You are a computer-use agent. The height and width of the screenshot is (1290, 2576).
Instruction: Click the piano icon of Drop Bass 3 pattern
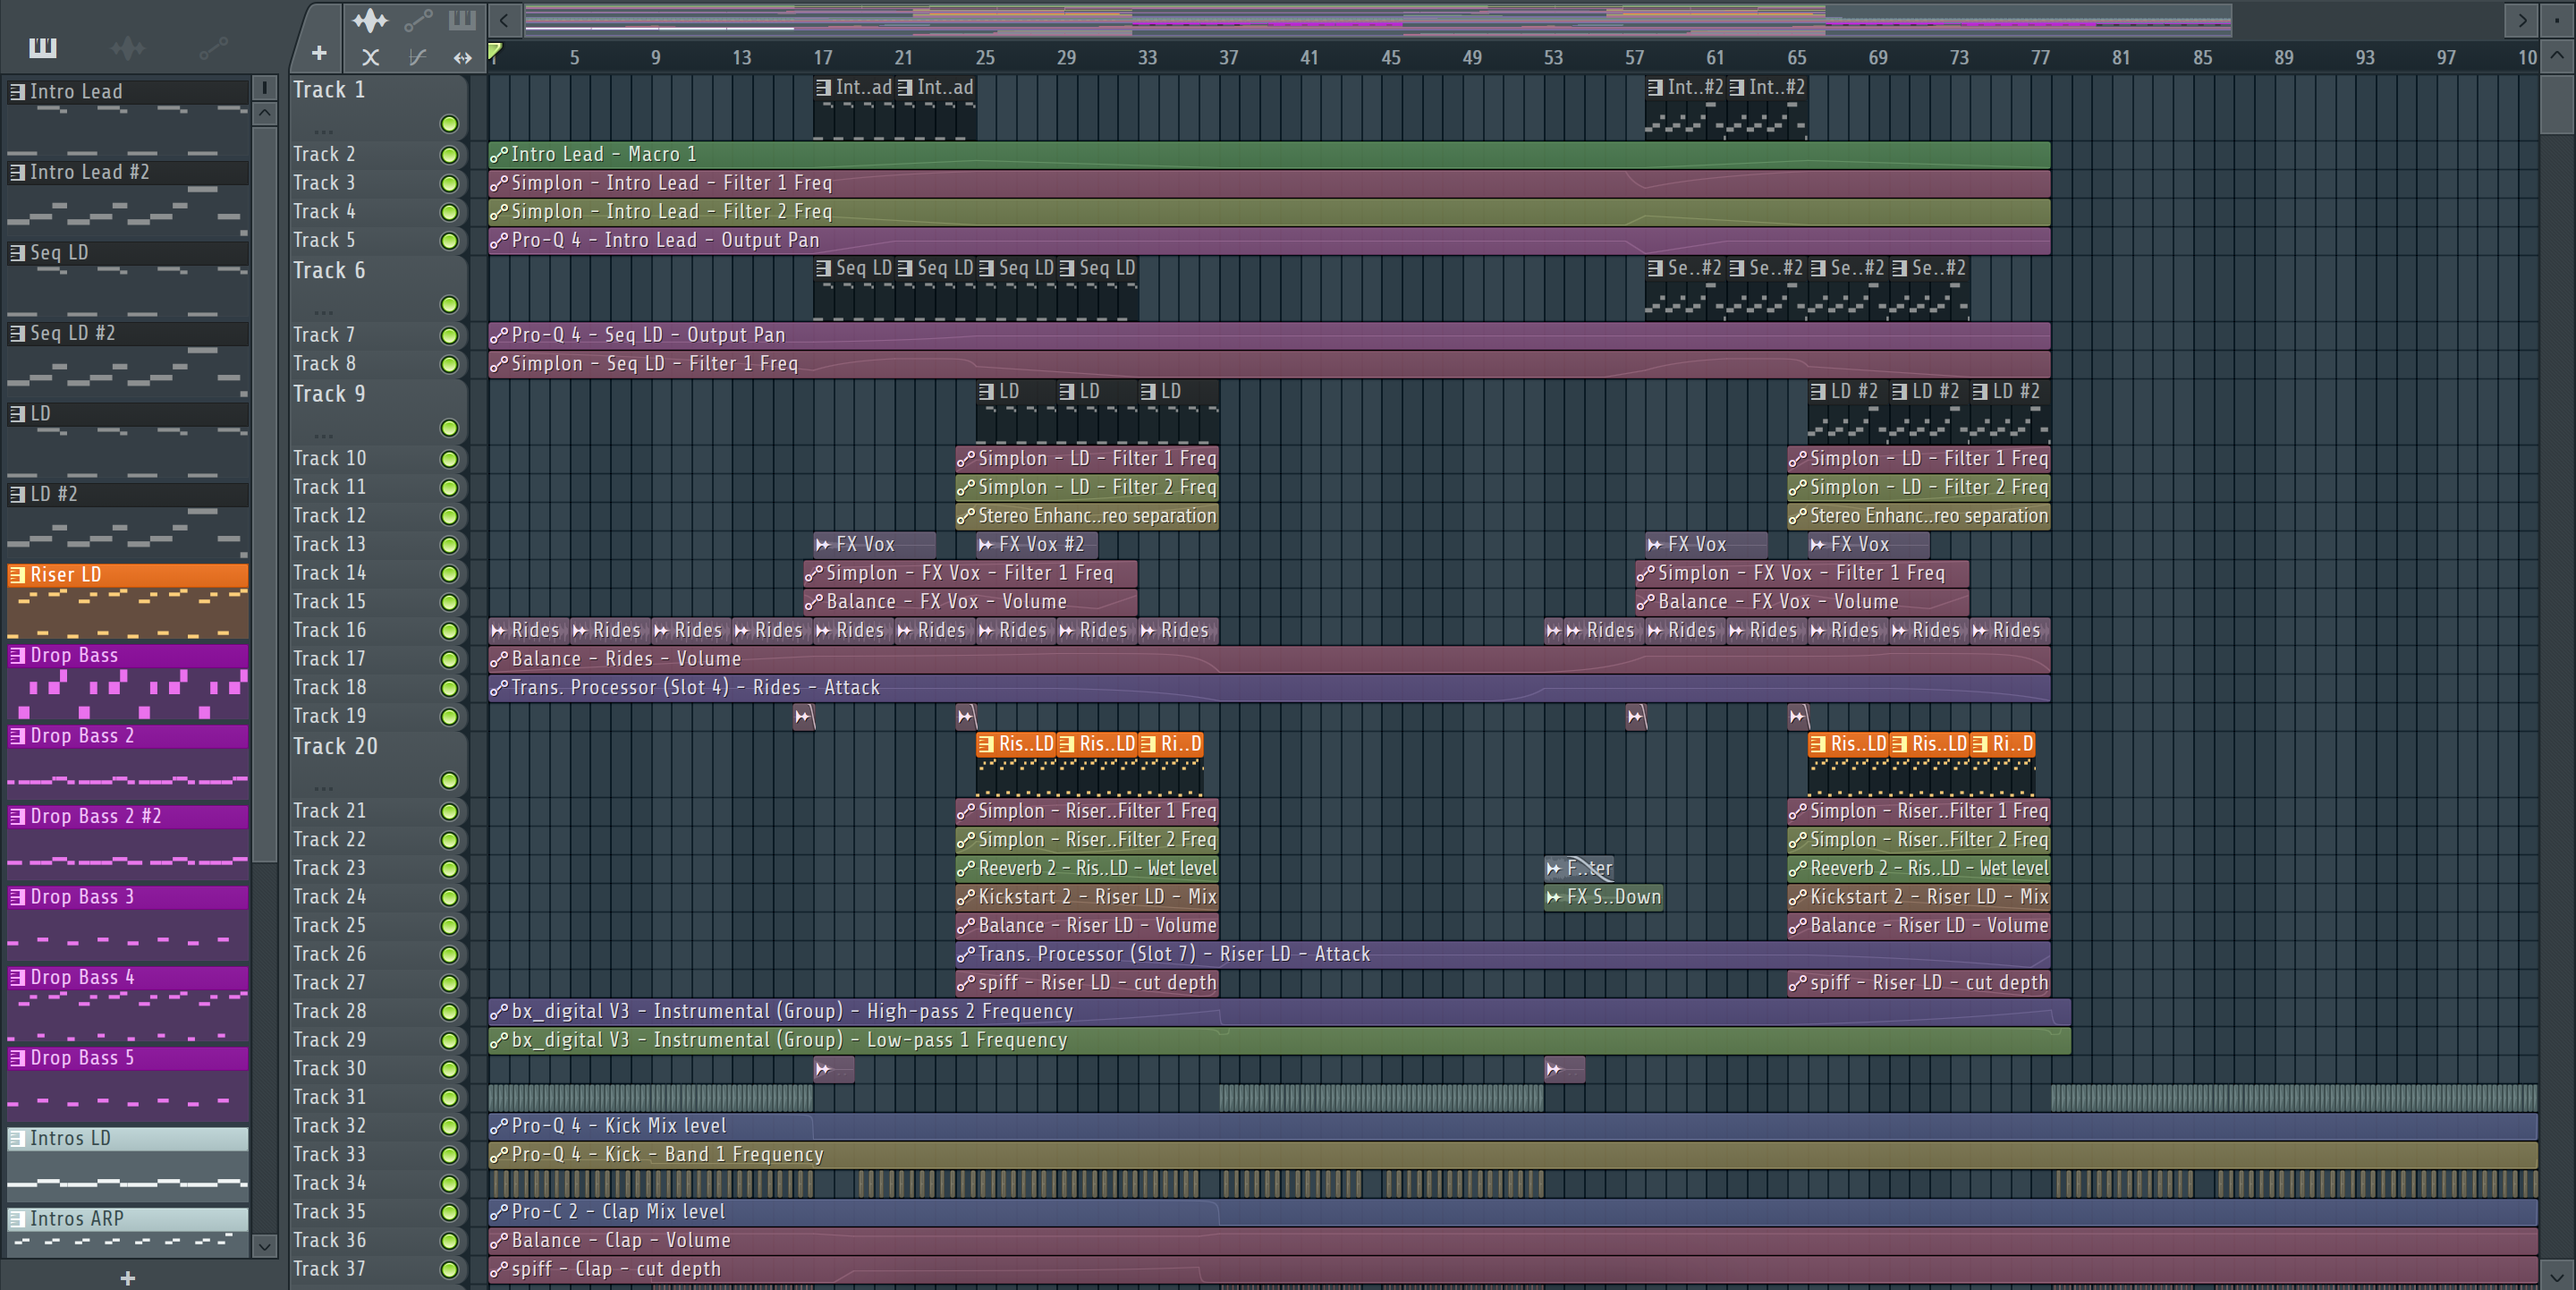coord(18,897)
